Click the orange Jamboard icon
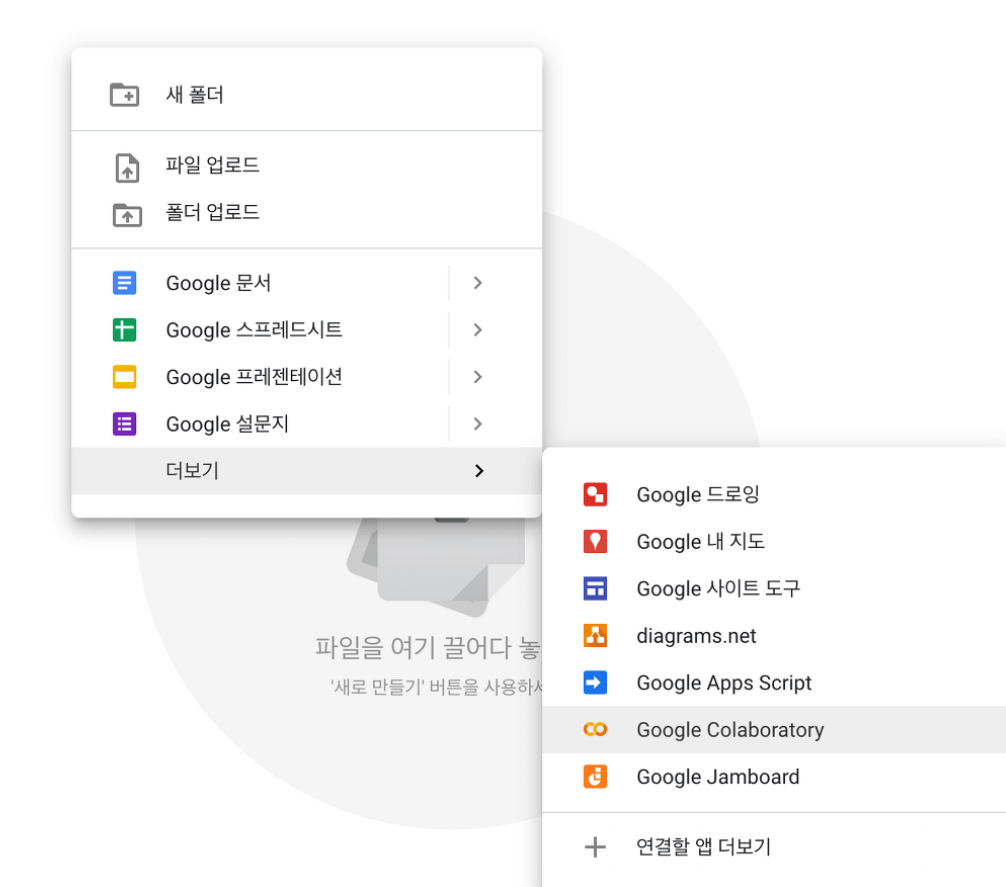1006x887 pixels. pyautogui.click(x=595, y=777)
